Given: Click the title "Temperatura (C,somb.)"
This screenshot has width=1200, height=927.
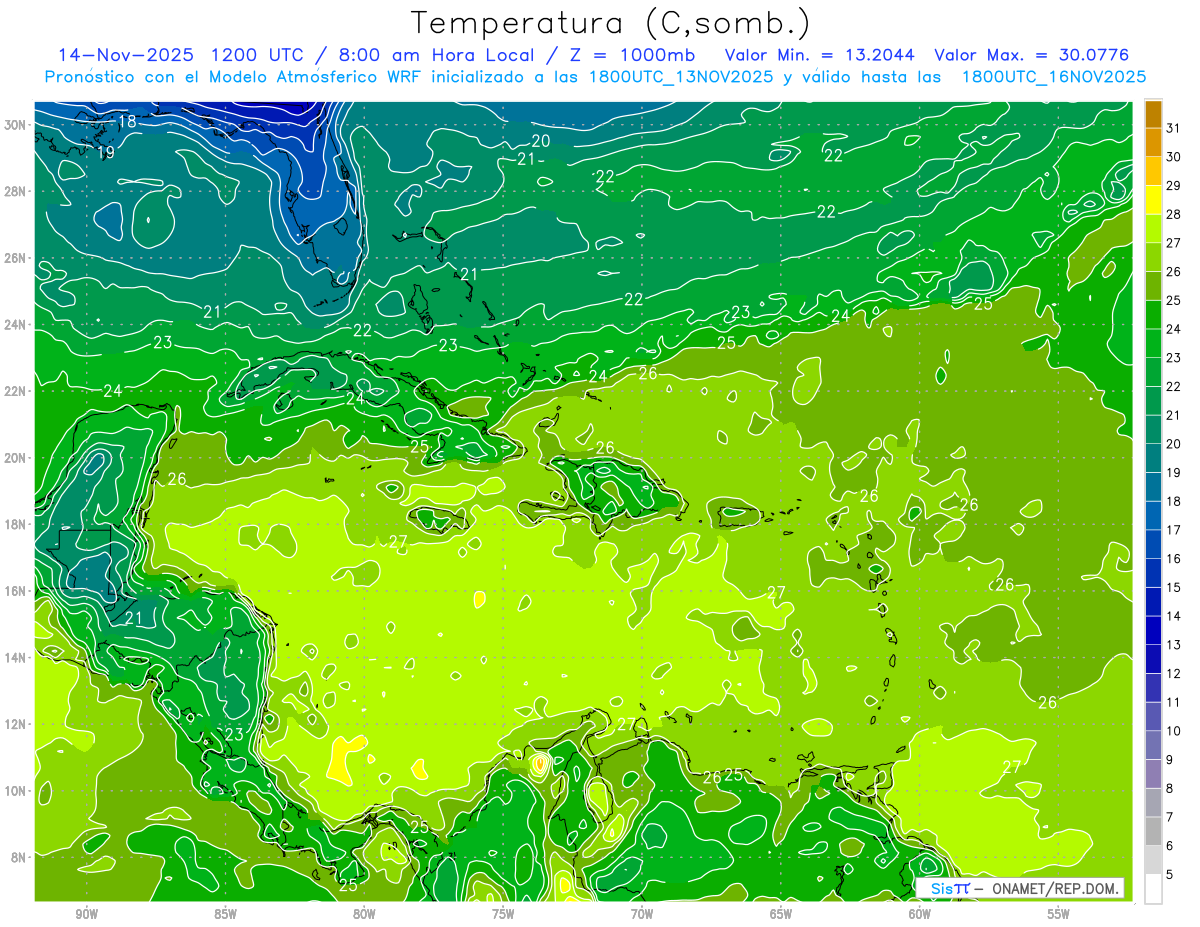Looking at the screenshot, I should pos(611,23).
